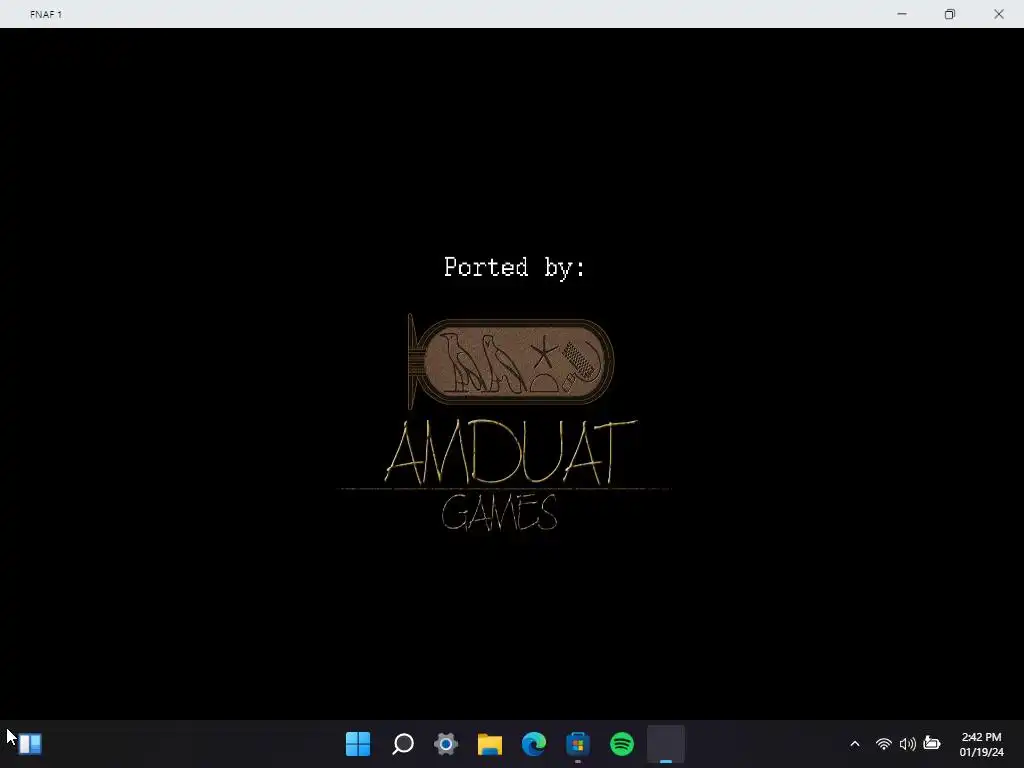
Task: Launch Settings gear from taskbar
Action: point(446,743)
